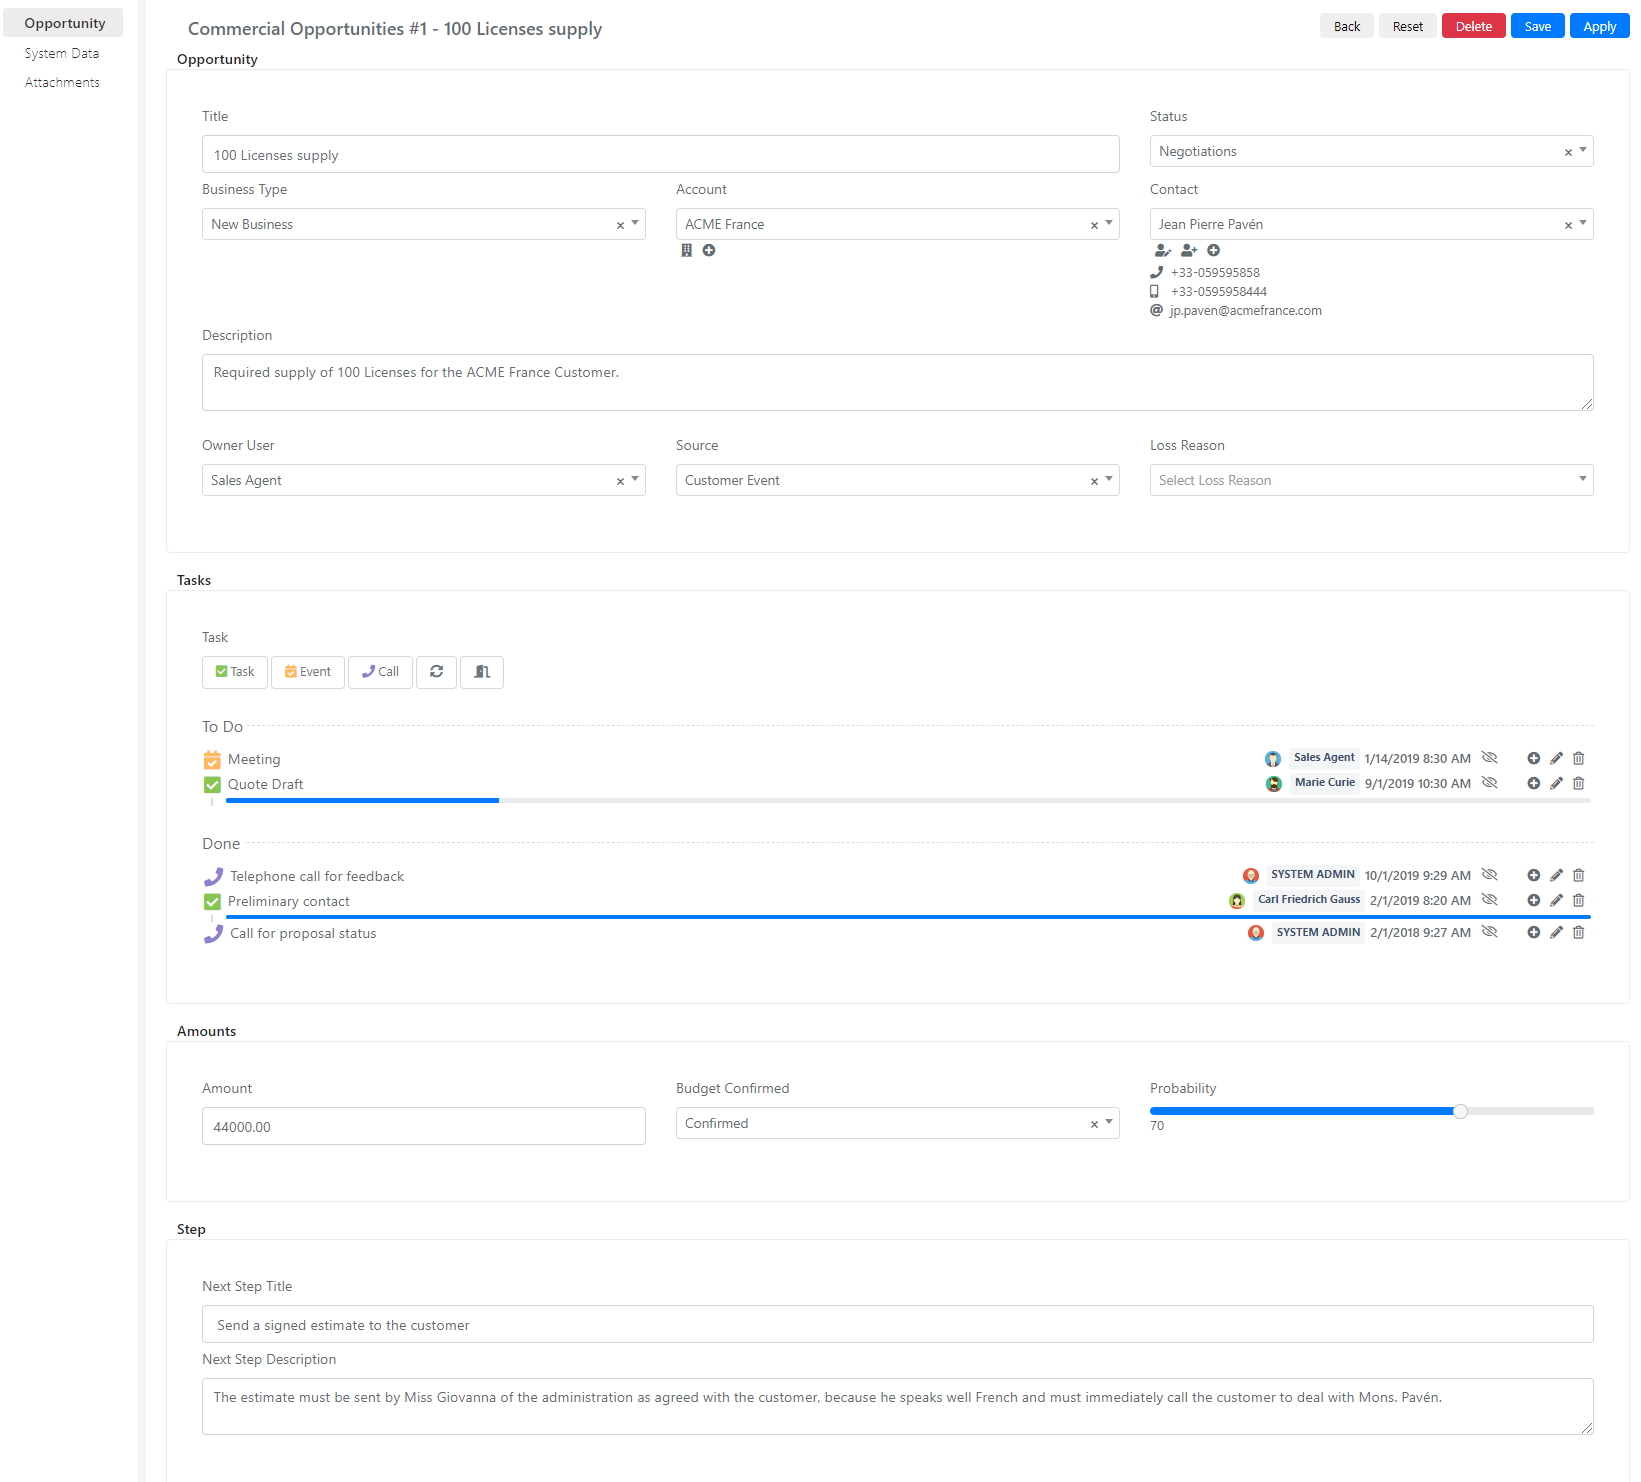
Task: Click the Save button
Action: 1538,26
